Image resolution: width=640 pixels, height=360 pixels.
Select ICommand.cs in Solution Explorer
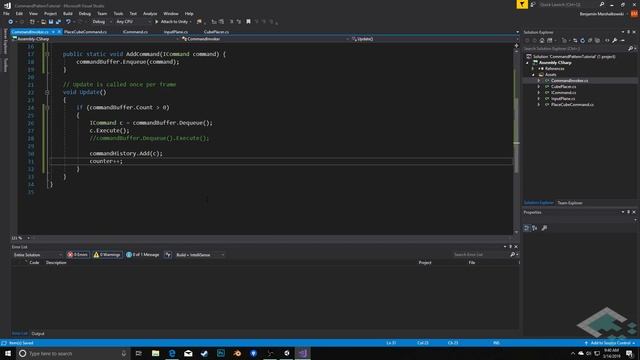pyautogui.click(x=564, y=93)
